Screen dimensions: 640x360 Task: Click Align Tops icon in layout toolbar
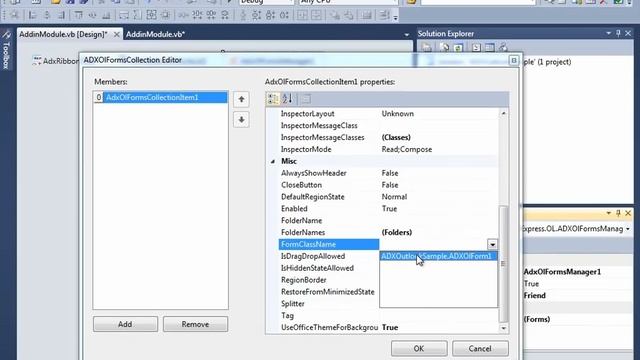[78, 15]
